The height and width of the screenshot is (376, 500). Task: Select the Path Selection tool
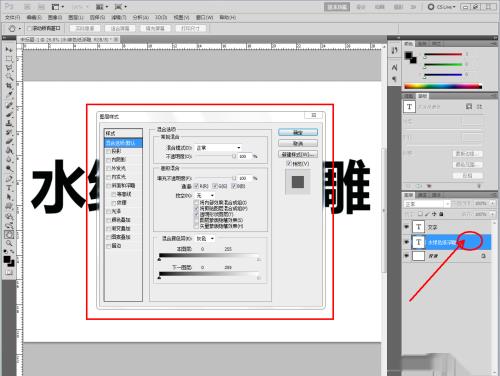9,197
